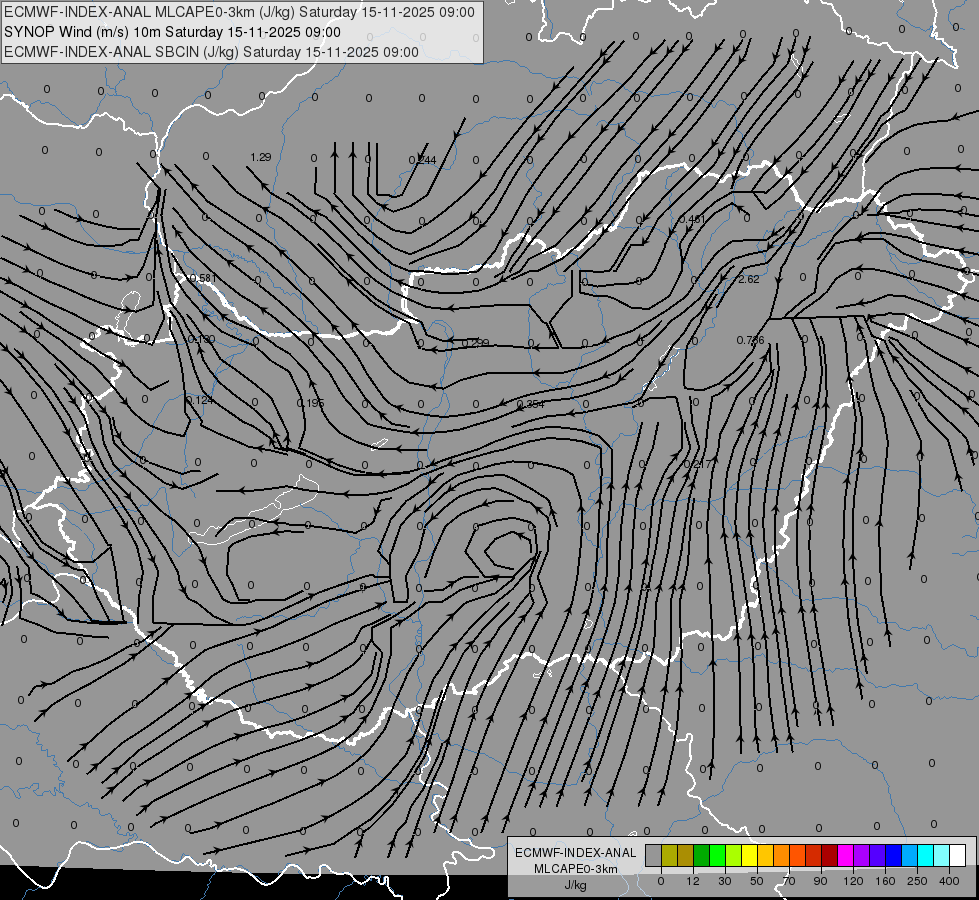This screenshot has width=979, height=900.
Task: Click the 400 tick label in legend
Action: 949,881
